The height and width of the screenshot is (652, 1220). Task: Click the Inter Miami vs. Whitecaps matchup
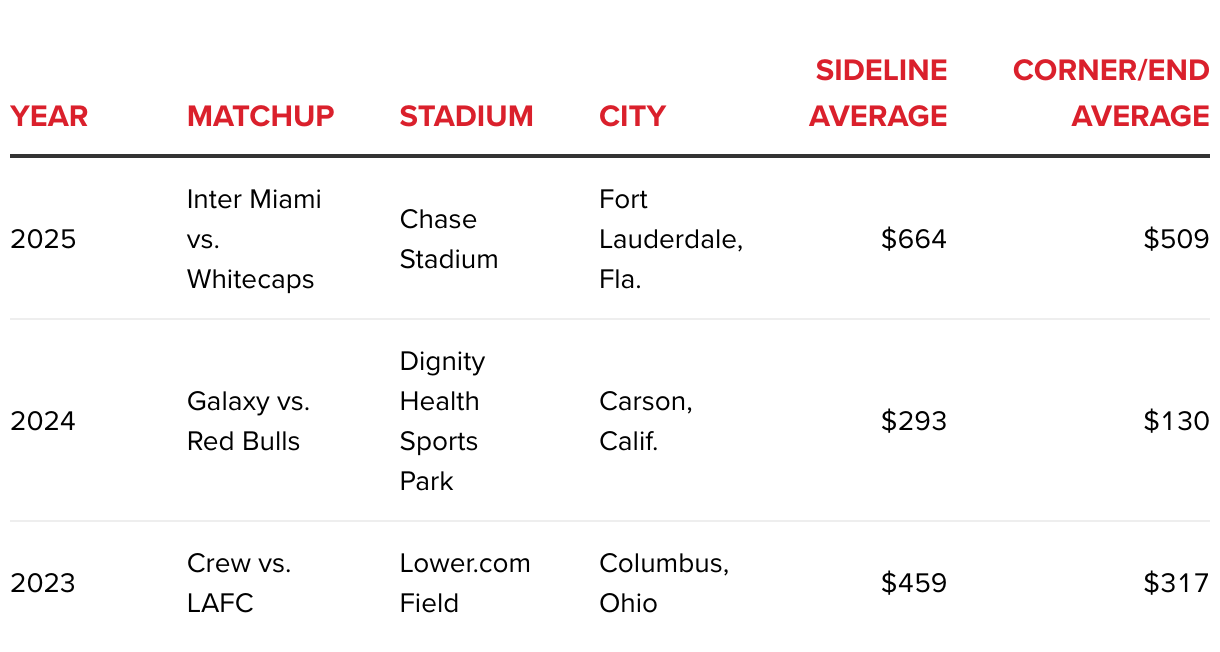tap(254, 239)
